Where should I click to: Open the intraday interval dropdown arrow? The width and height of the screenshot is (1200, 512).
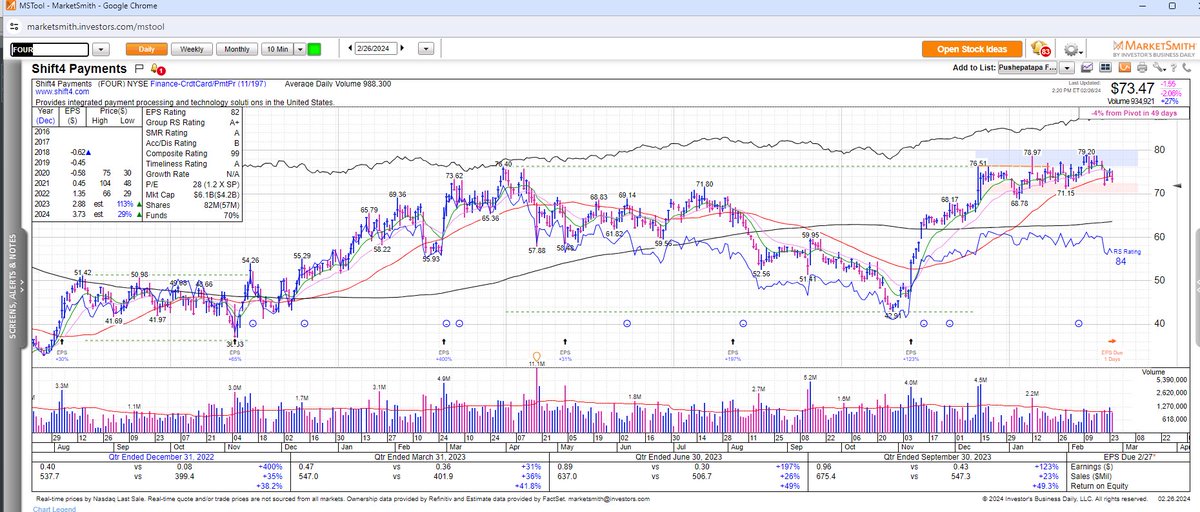(x=300, y=48)
